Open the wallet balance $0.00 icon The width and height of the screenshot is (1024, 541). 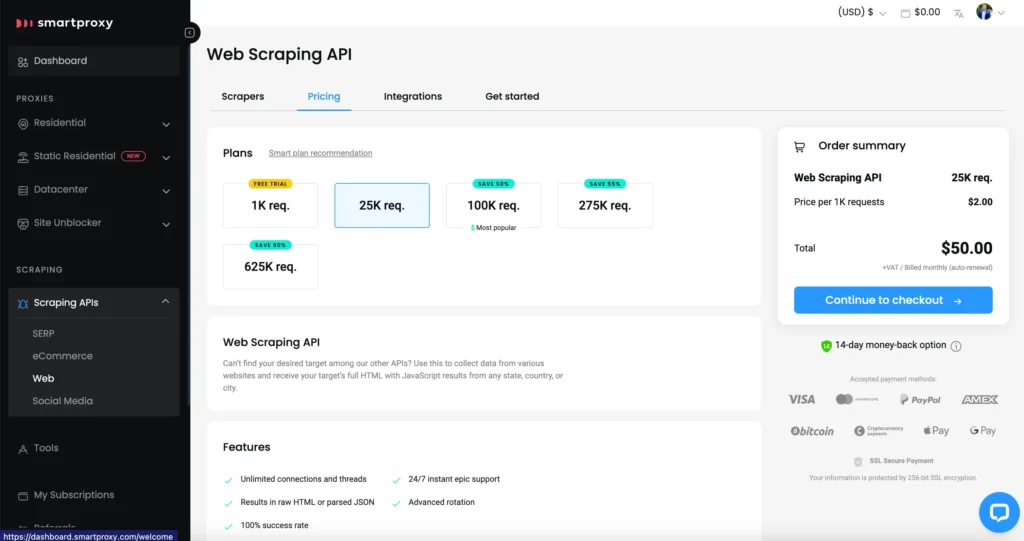tap(906, 13)
